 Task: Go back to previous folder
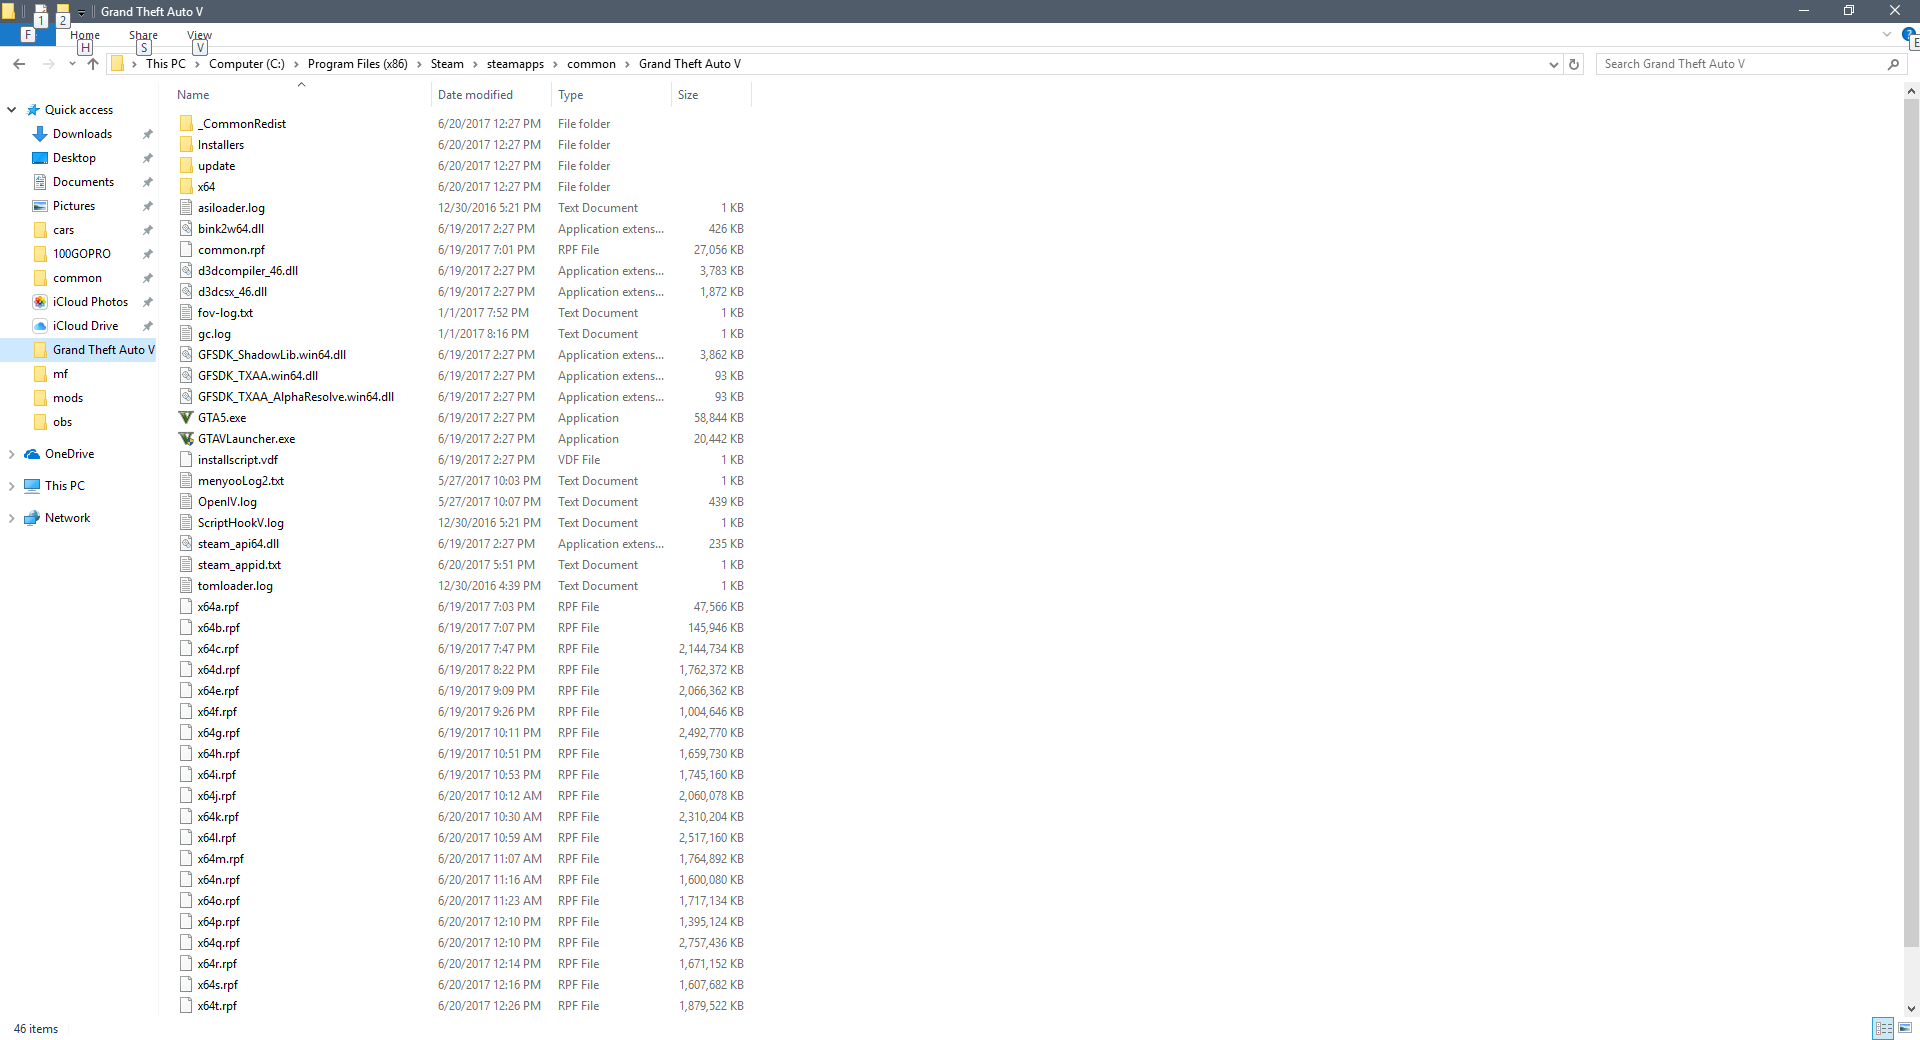point(19,64)
